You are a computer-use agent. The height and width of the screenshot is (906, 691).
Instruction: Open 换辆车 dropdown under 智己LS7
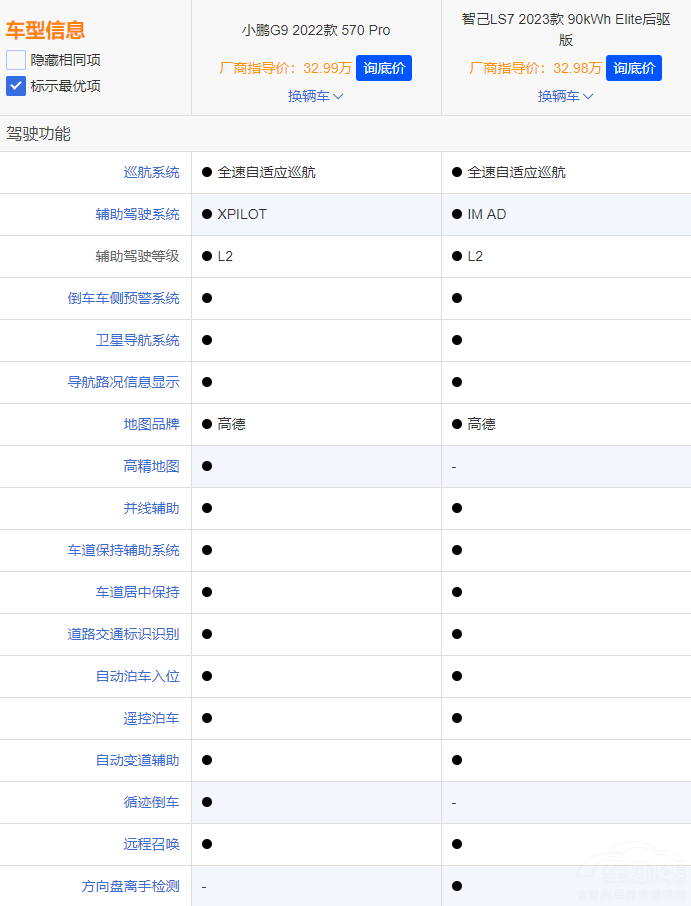[x=566, y=96]
